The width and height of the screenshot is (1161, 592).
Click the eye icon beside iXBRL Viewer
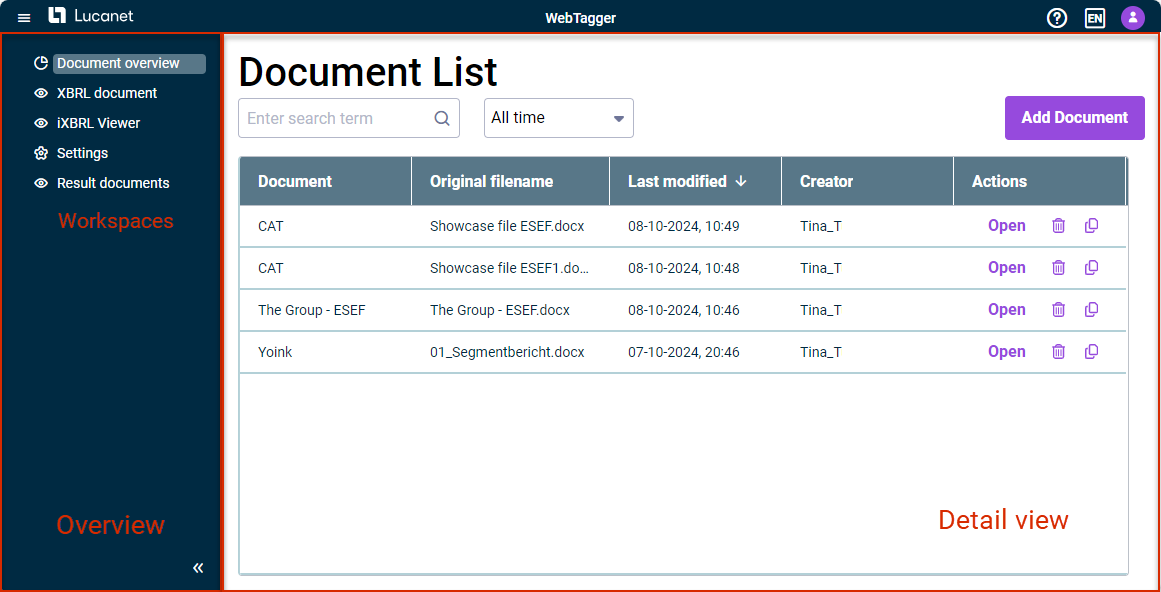(41, 123)
